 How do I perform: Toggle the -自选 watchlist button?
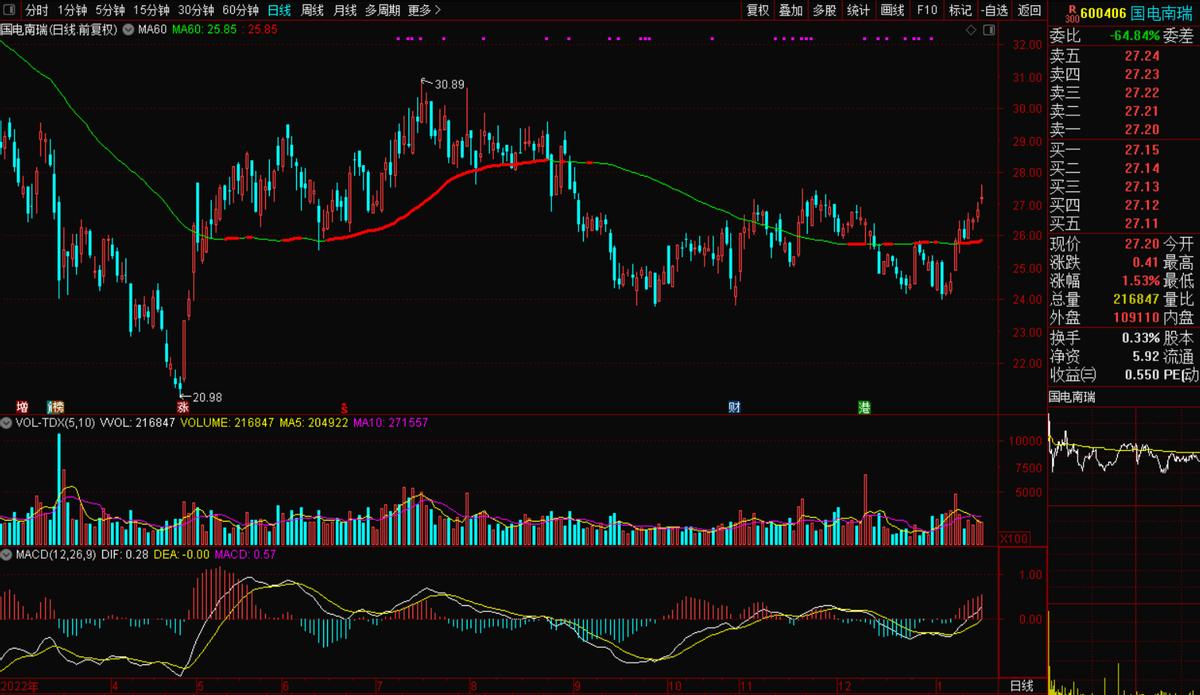[x=994, y=10]
